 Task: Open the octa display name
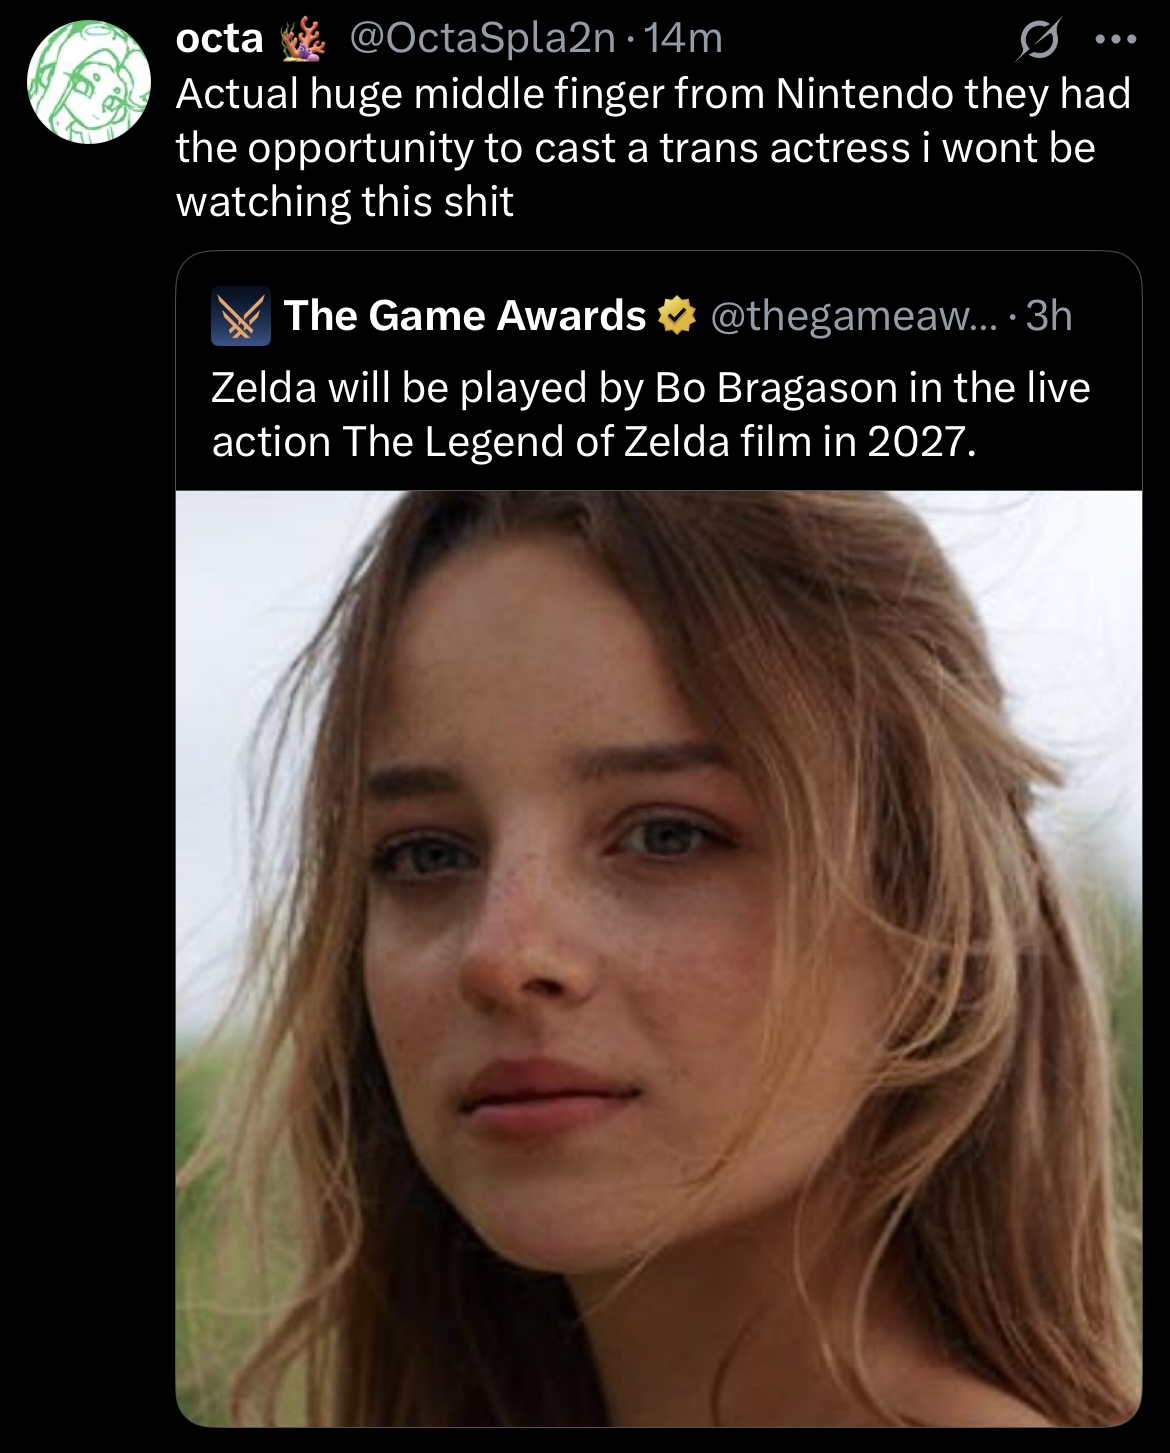(220, 39)
